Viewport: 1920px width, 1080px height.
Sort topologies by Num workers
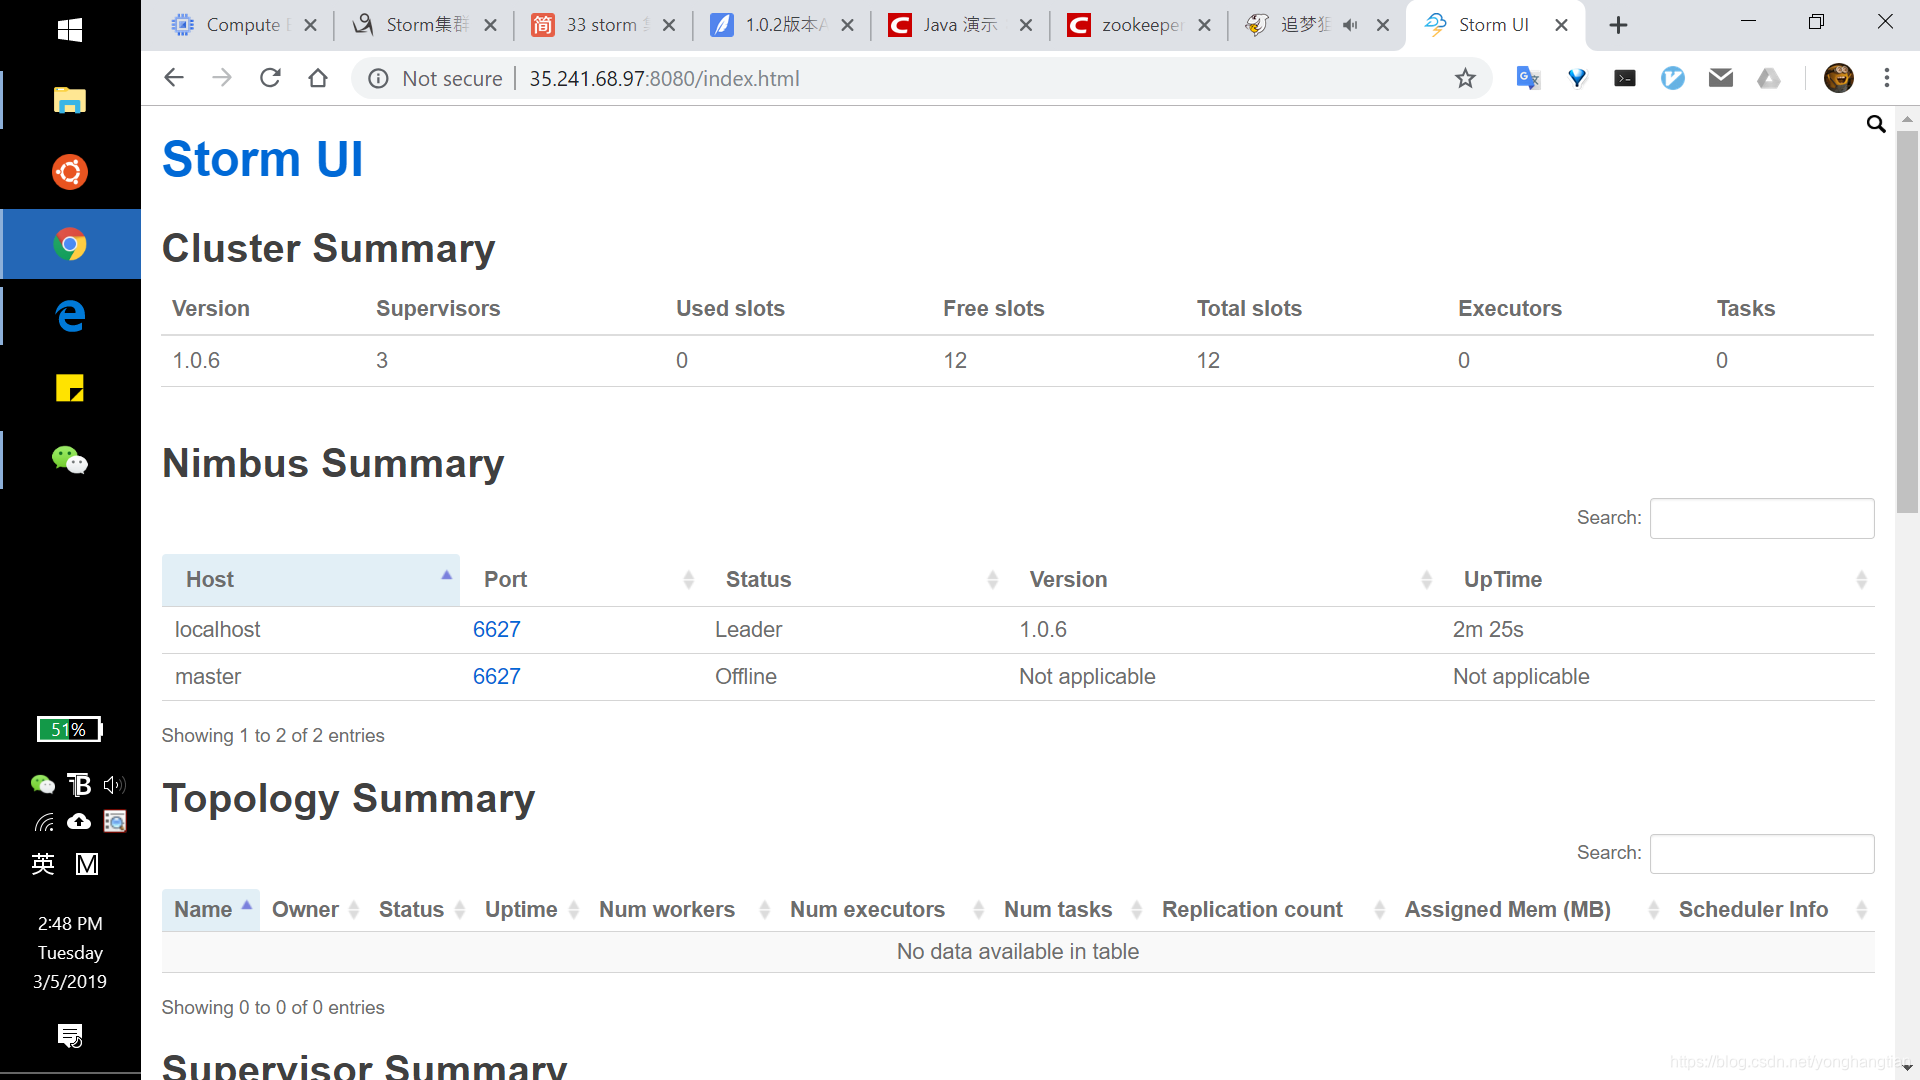pos(683,910)
